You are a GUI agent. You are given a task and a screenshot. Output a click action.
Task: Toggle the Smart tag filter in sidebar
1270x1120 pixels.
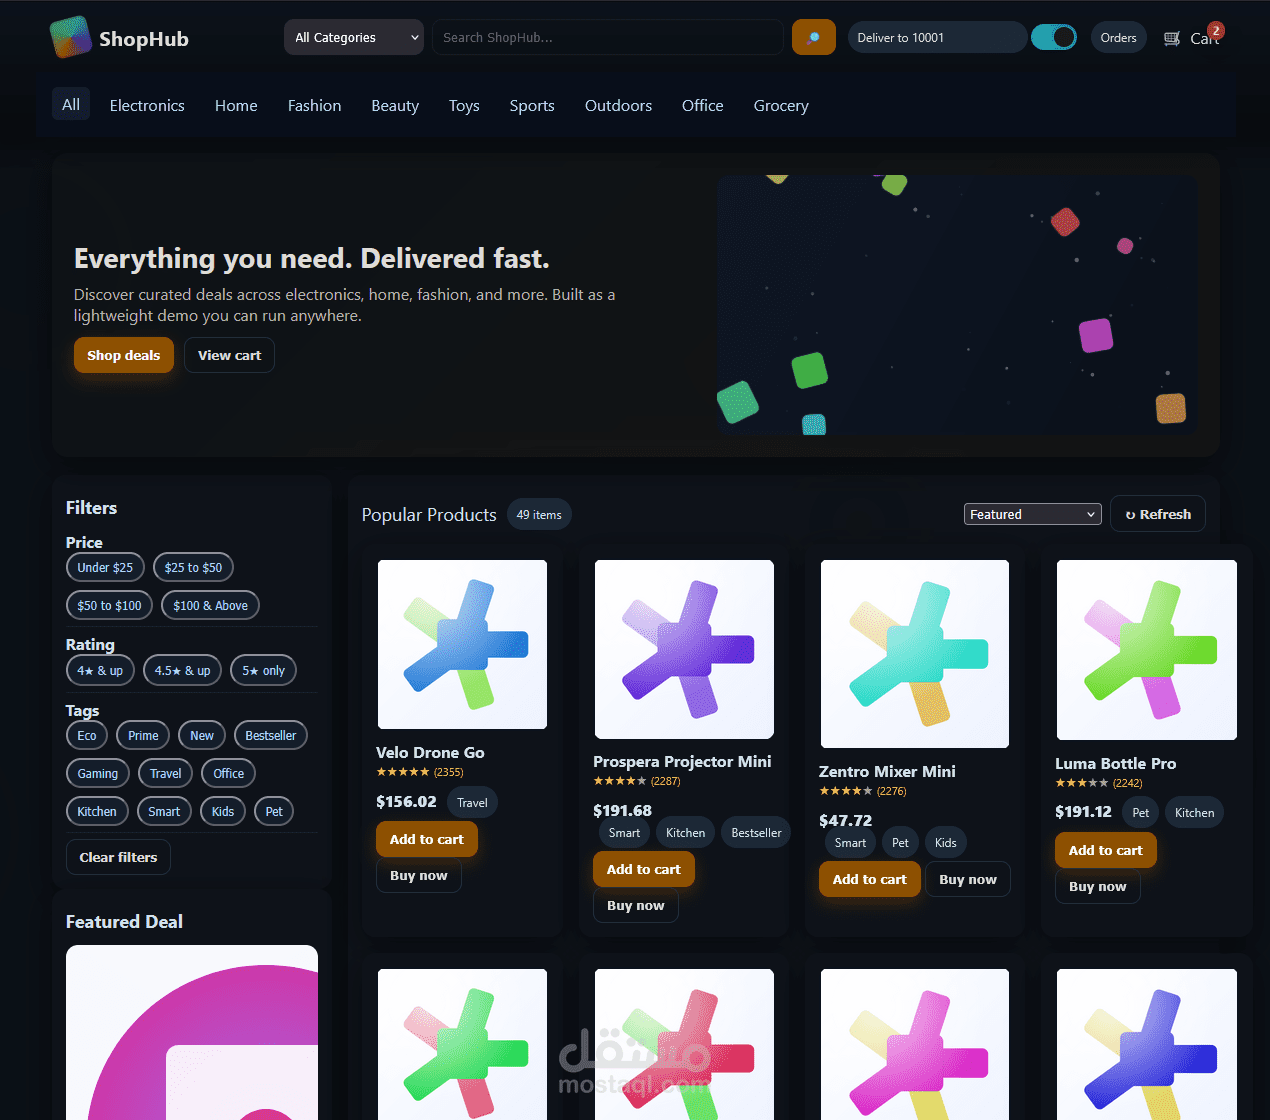[164, 811]
